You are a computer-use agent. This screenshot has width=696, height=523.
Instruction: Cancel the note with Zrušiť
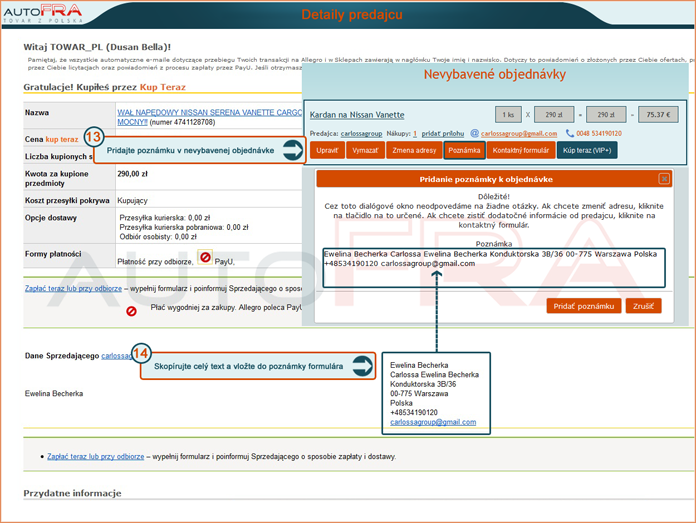[643, 306]
